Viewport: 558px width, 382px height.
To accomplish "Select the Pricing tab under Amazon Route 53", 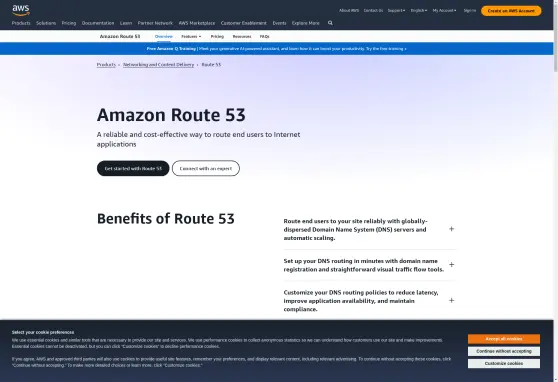I will click(x=217, y=37).
